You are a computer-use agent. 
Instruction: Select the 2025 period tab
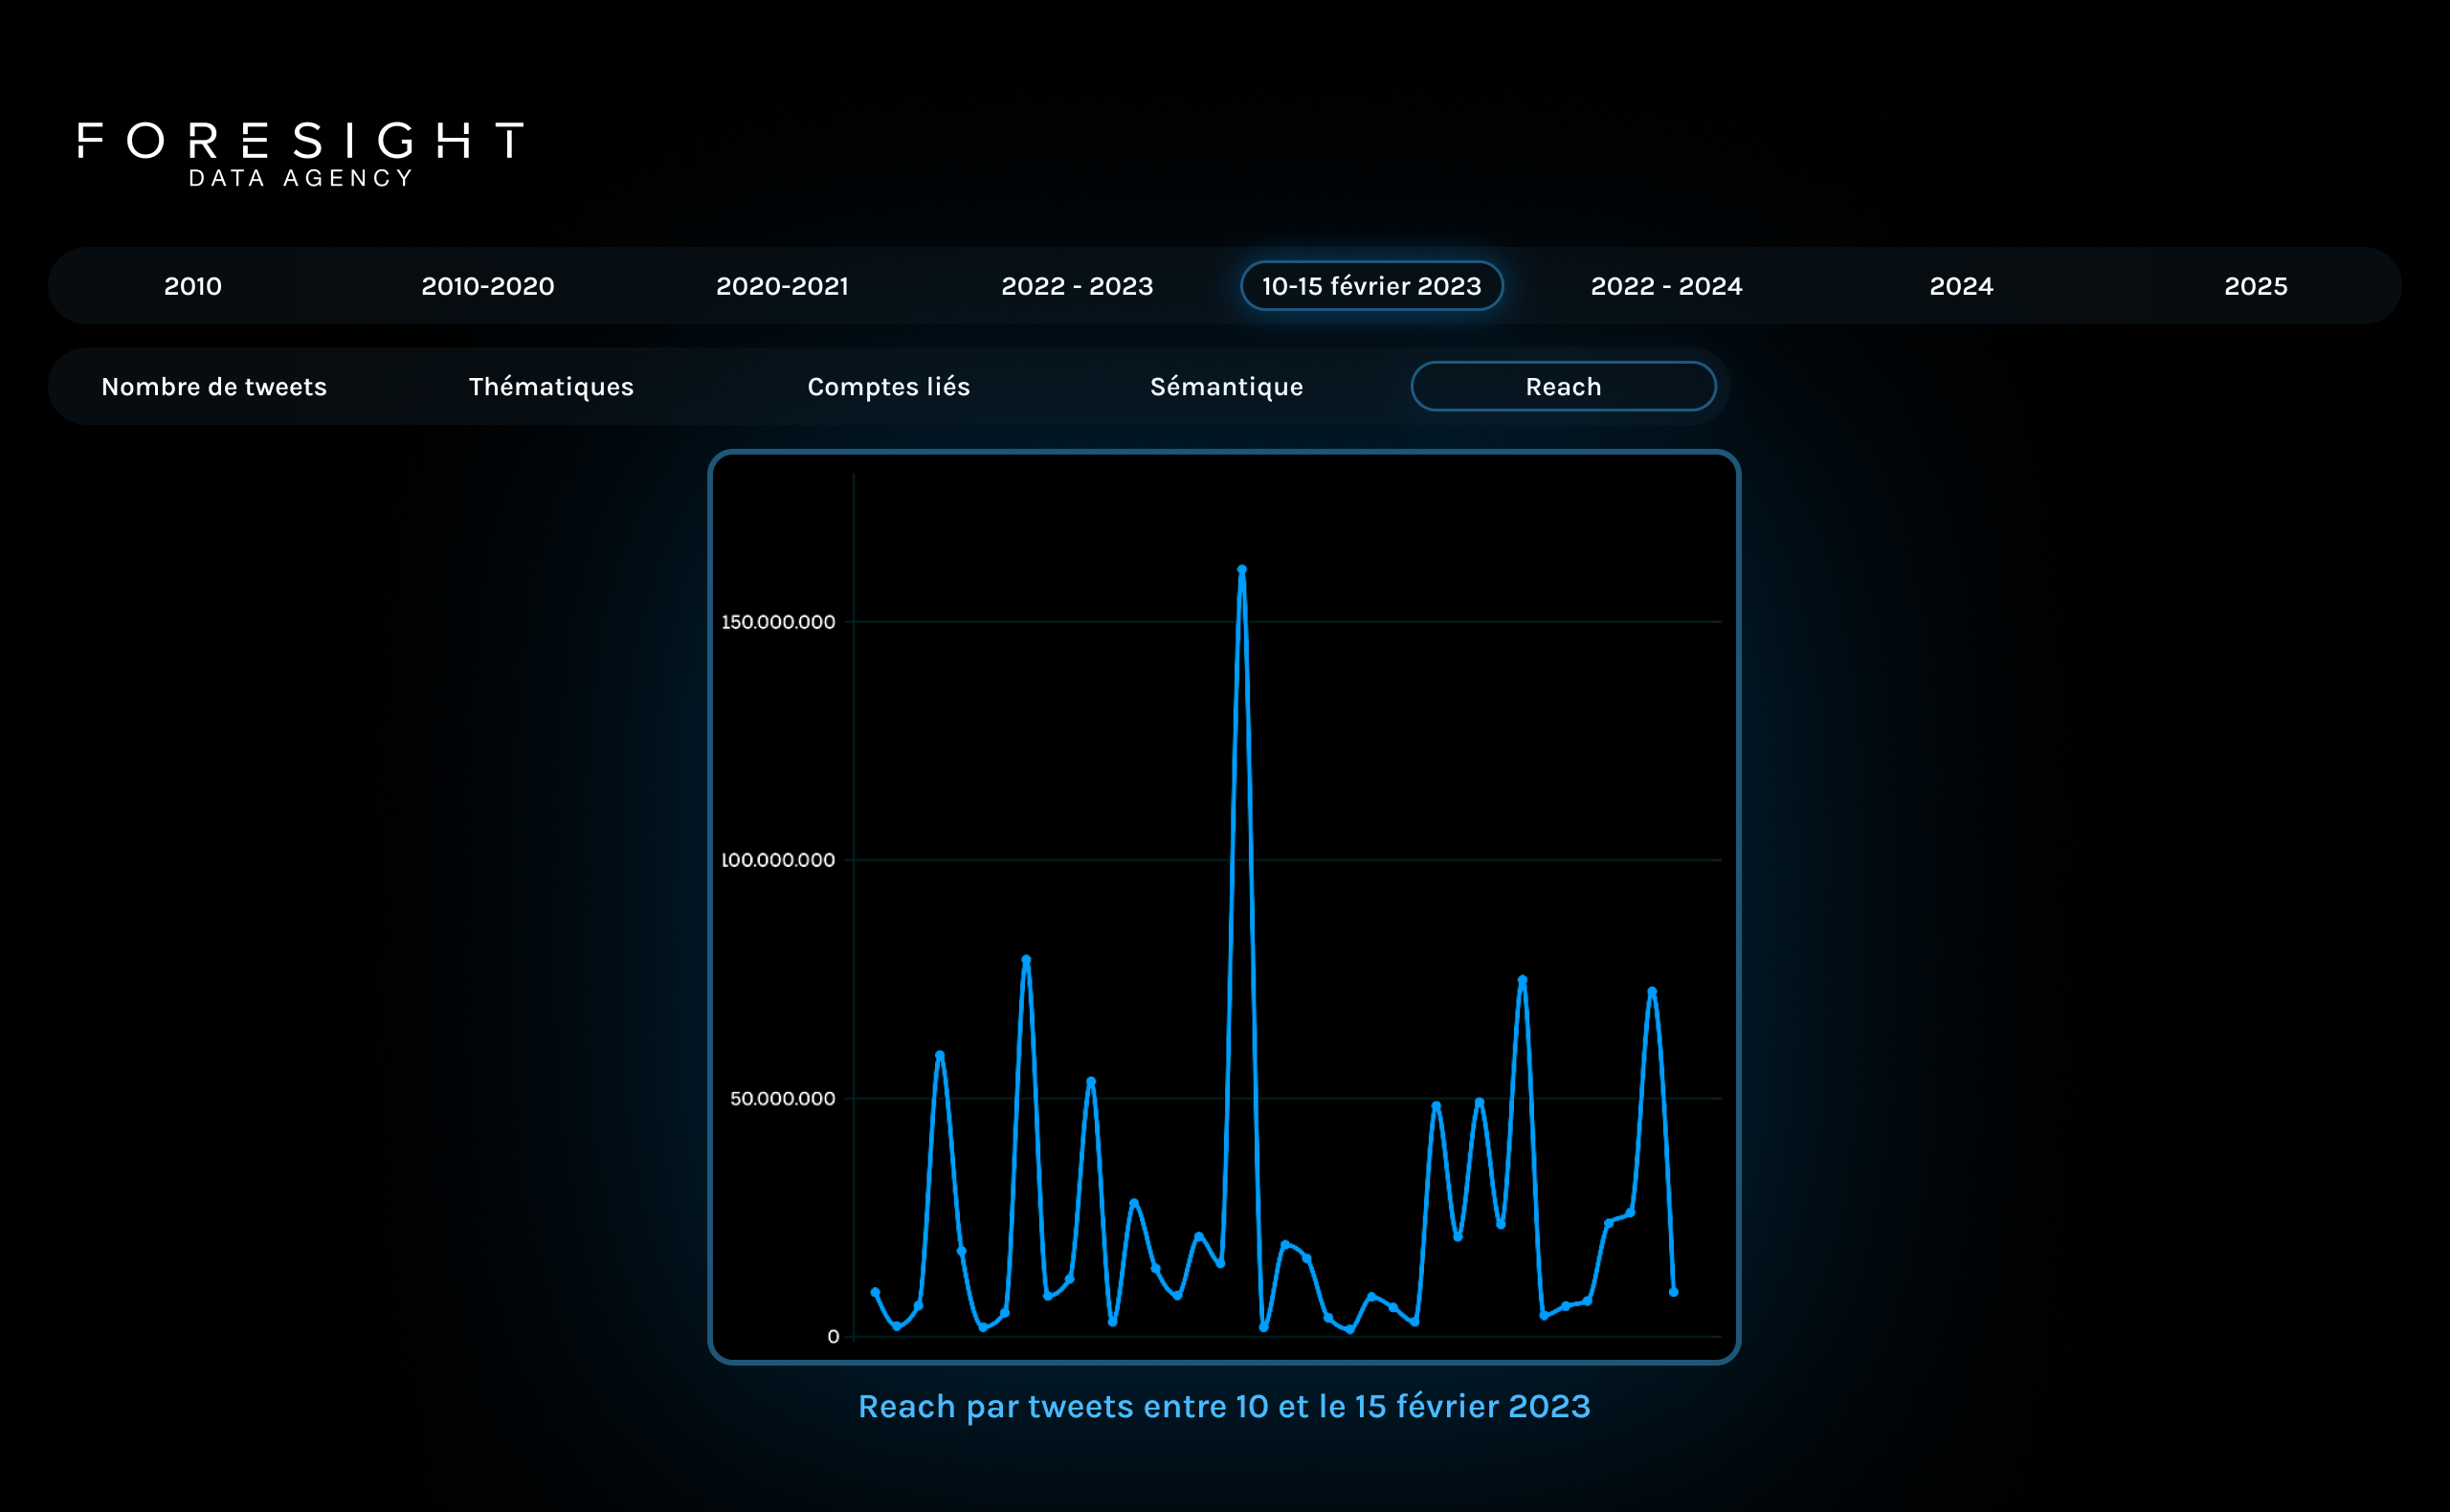click(x=2255, y=286)
